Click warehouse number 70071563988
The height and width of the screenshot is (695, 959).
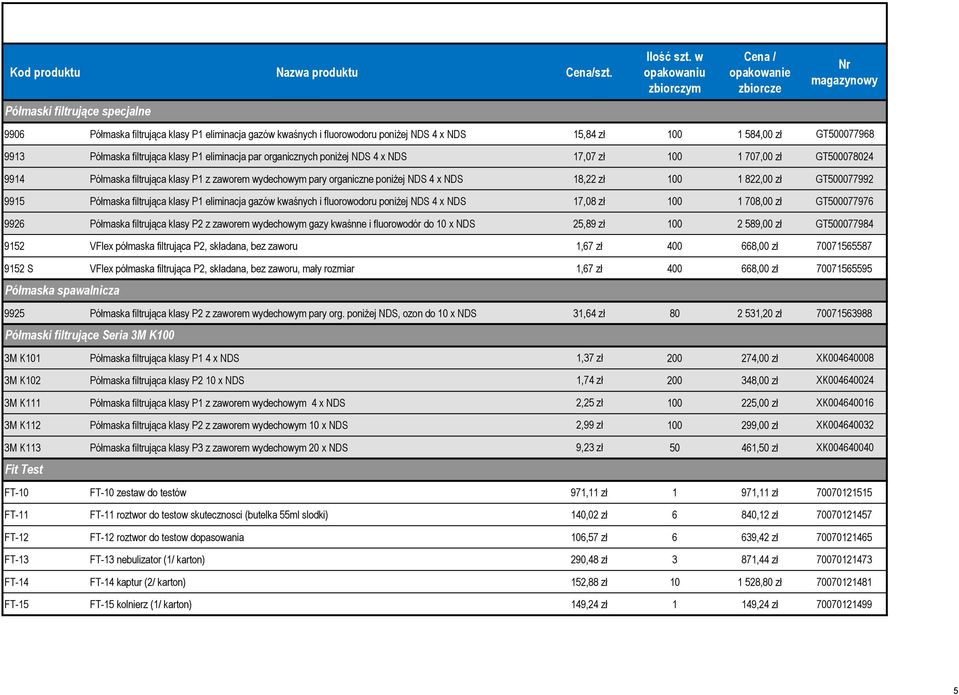pyautogui.click(x=844, y=313)
